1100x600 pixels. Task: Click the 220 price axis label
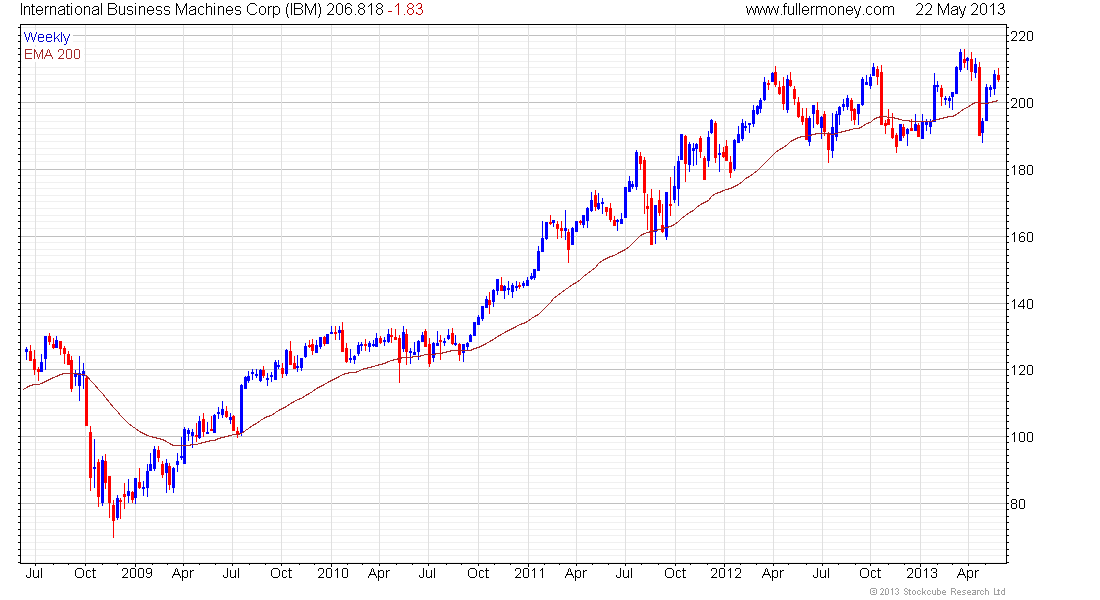pyautogui.click(x=1022, y=36)
